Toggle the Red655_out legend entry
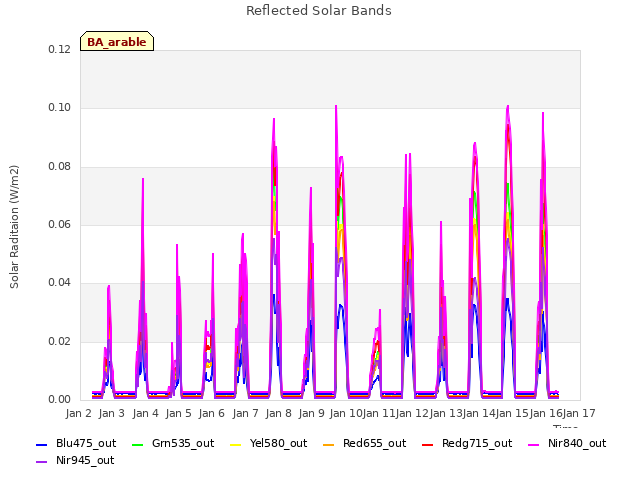Viewport: 640px width, 480px height. tap(364, 444)
